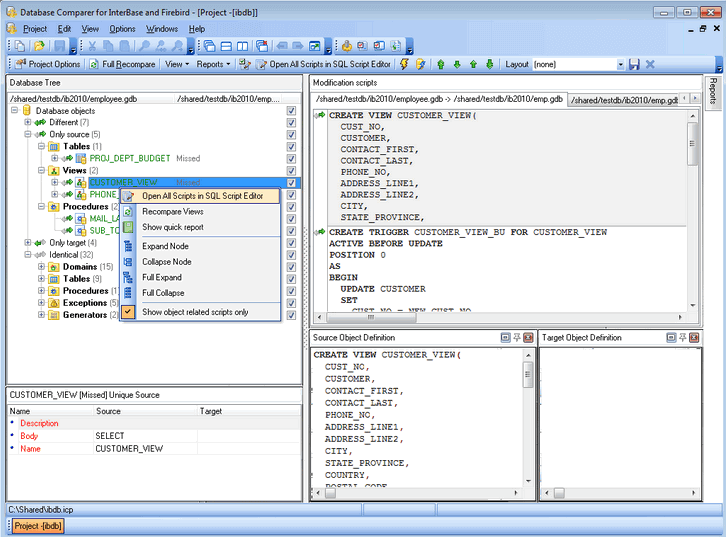
Task: Expand the Different (7) tree node
Action: click(x=28, y=122)
